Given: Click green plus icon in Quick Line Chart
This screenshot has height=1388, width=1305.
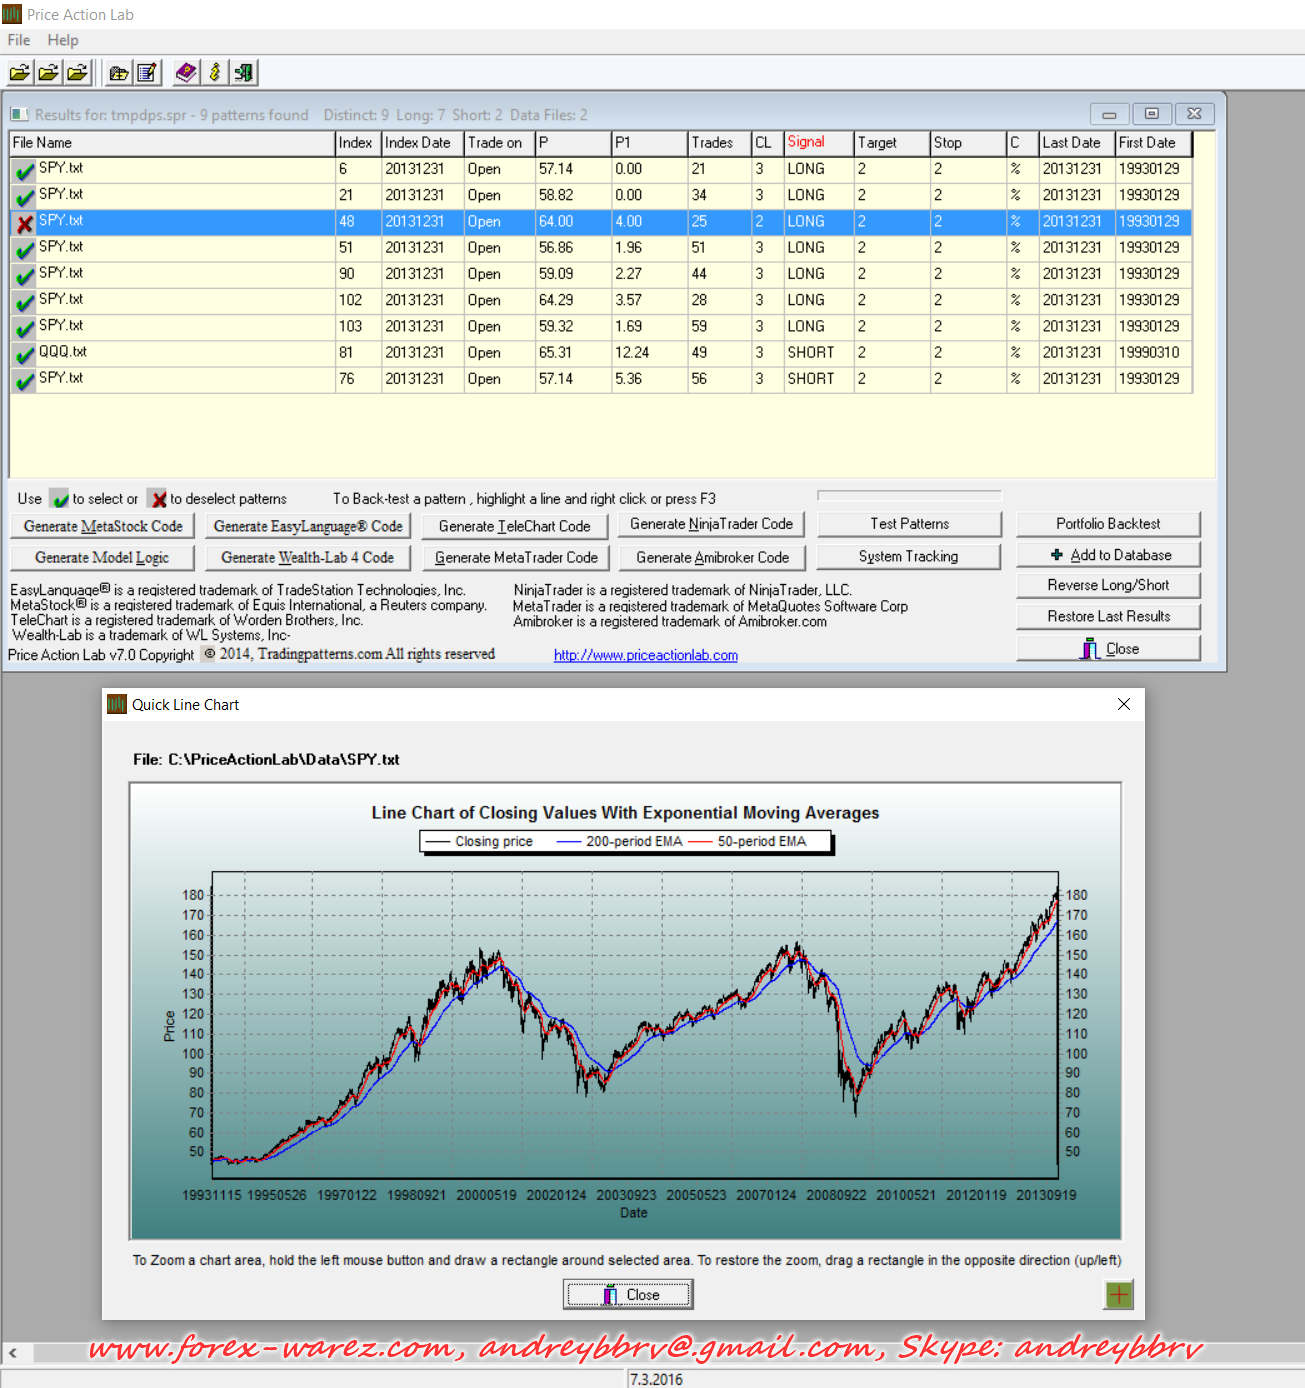Looking at the screenshot, I should pos(1118,1295).
